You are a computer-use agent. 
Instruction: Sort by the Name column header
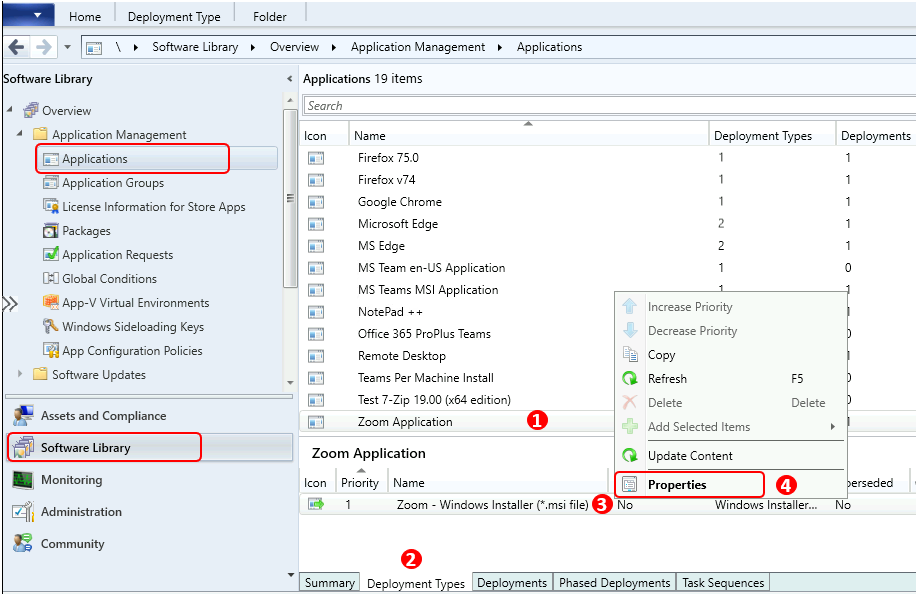[x=529, y=135]
